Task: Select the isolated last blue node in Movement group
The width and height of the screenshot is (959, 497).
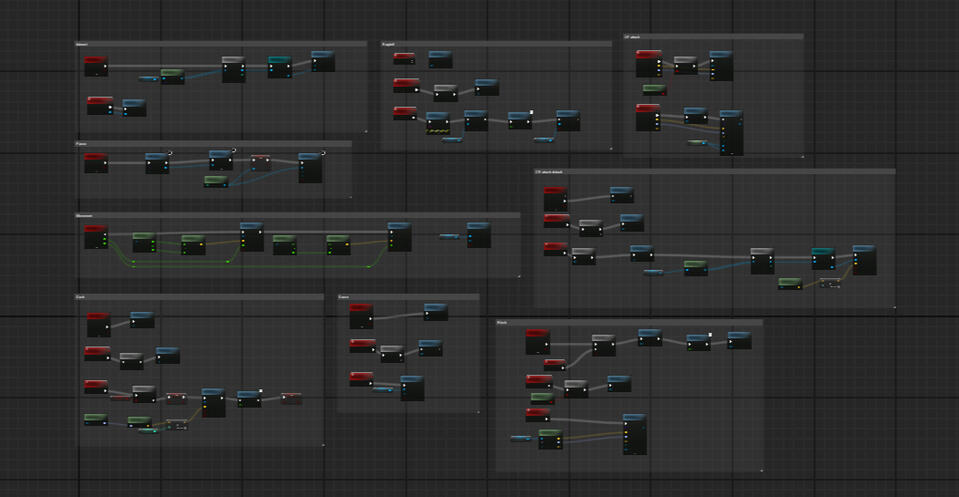Action: pyautogui.click(x=478, y=234)
